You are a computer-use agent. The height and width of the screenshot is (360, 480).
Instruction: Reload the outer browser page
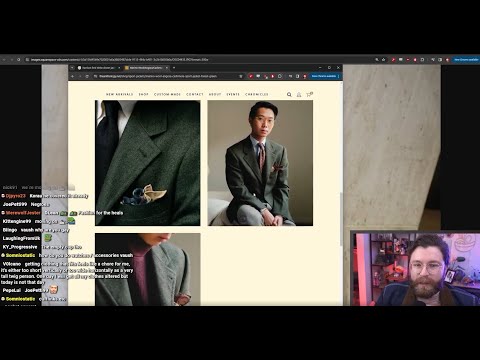click(19, 60)
